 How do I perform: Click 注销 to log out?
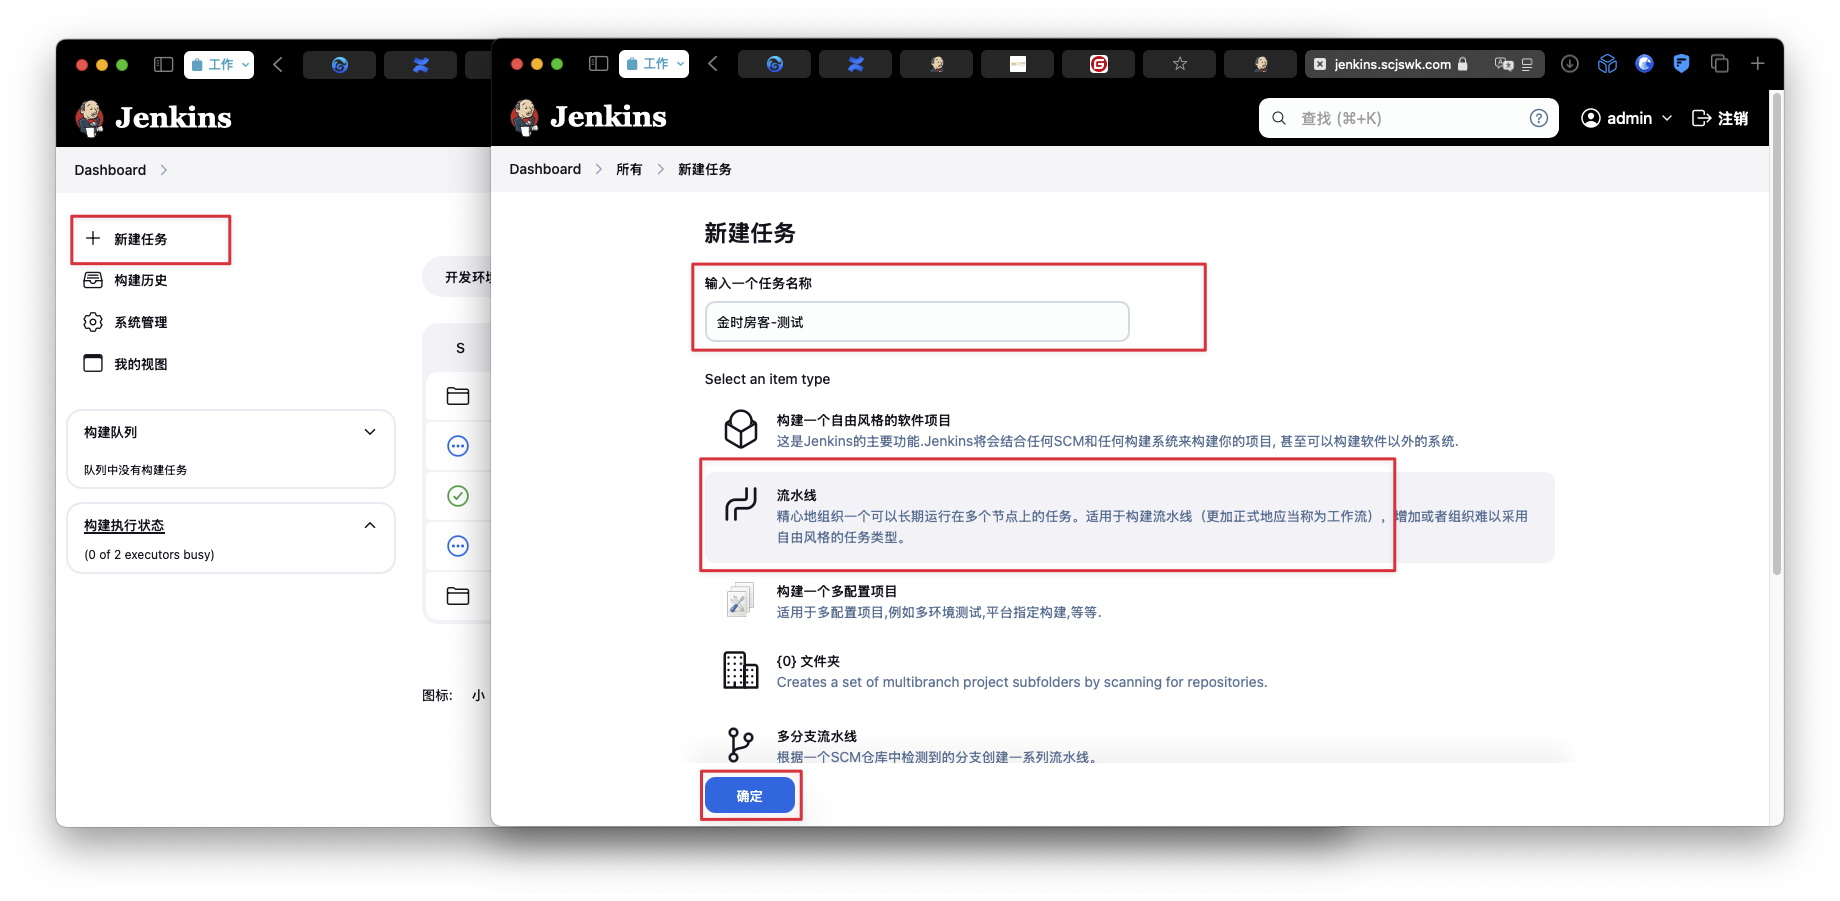pos(1720,118)
